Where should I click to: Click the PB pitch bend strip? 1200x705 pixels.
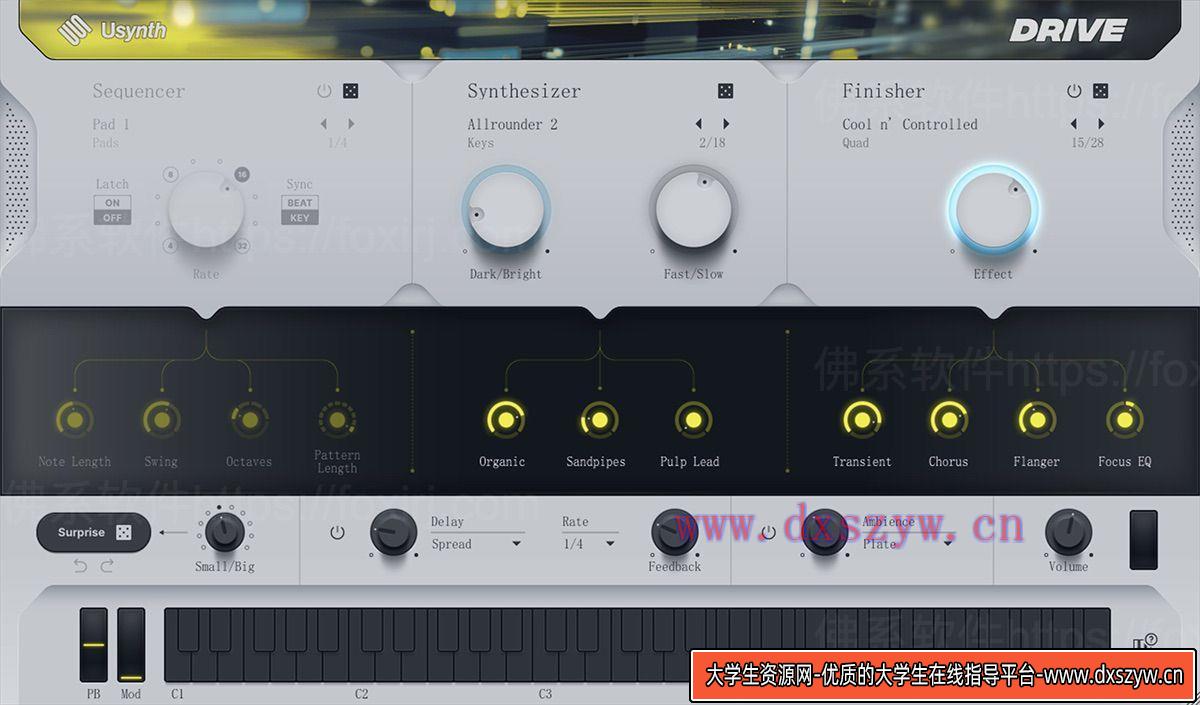point(94,645)
